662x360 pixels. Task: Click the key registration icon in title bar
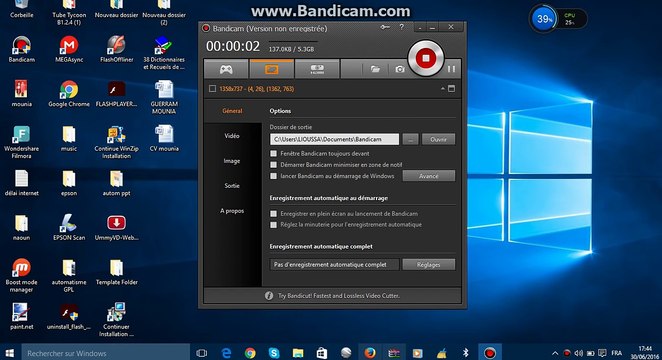tap(385, 27)
